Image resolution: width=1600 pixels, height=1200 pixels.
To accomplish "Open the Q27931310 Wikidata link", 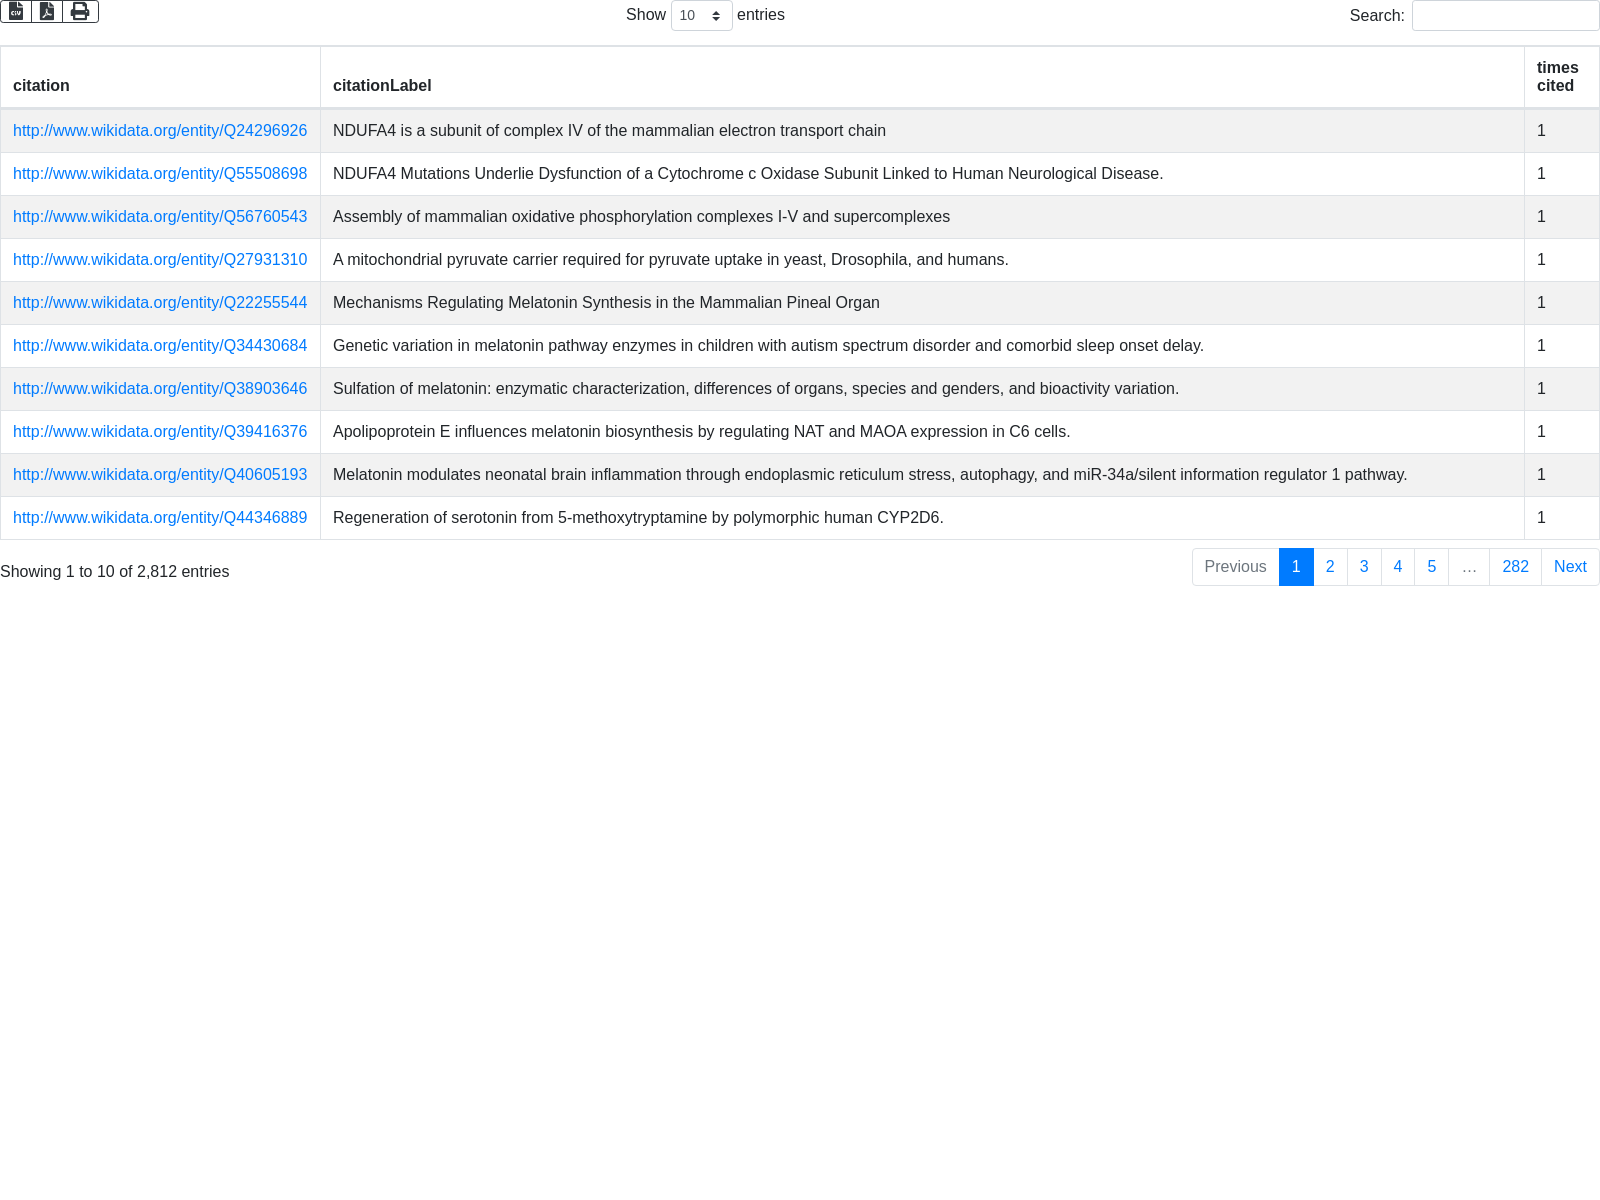I will click(160, 260).
